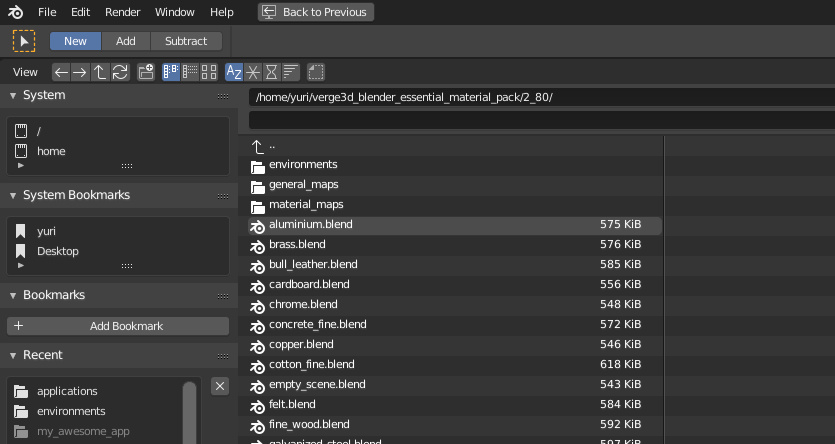835x444 pixels.
Task: Enable sort by file extension
Action: pos(253,72)
